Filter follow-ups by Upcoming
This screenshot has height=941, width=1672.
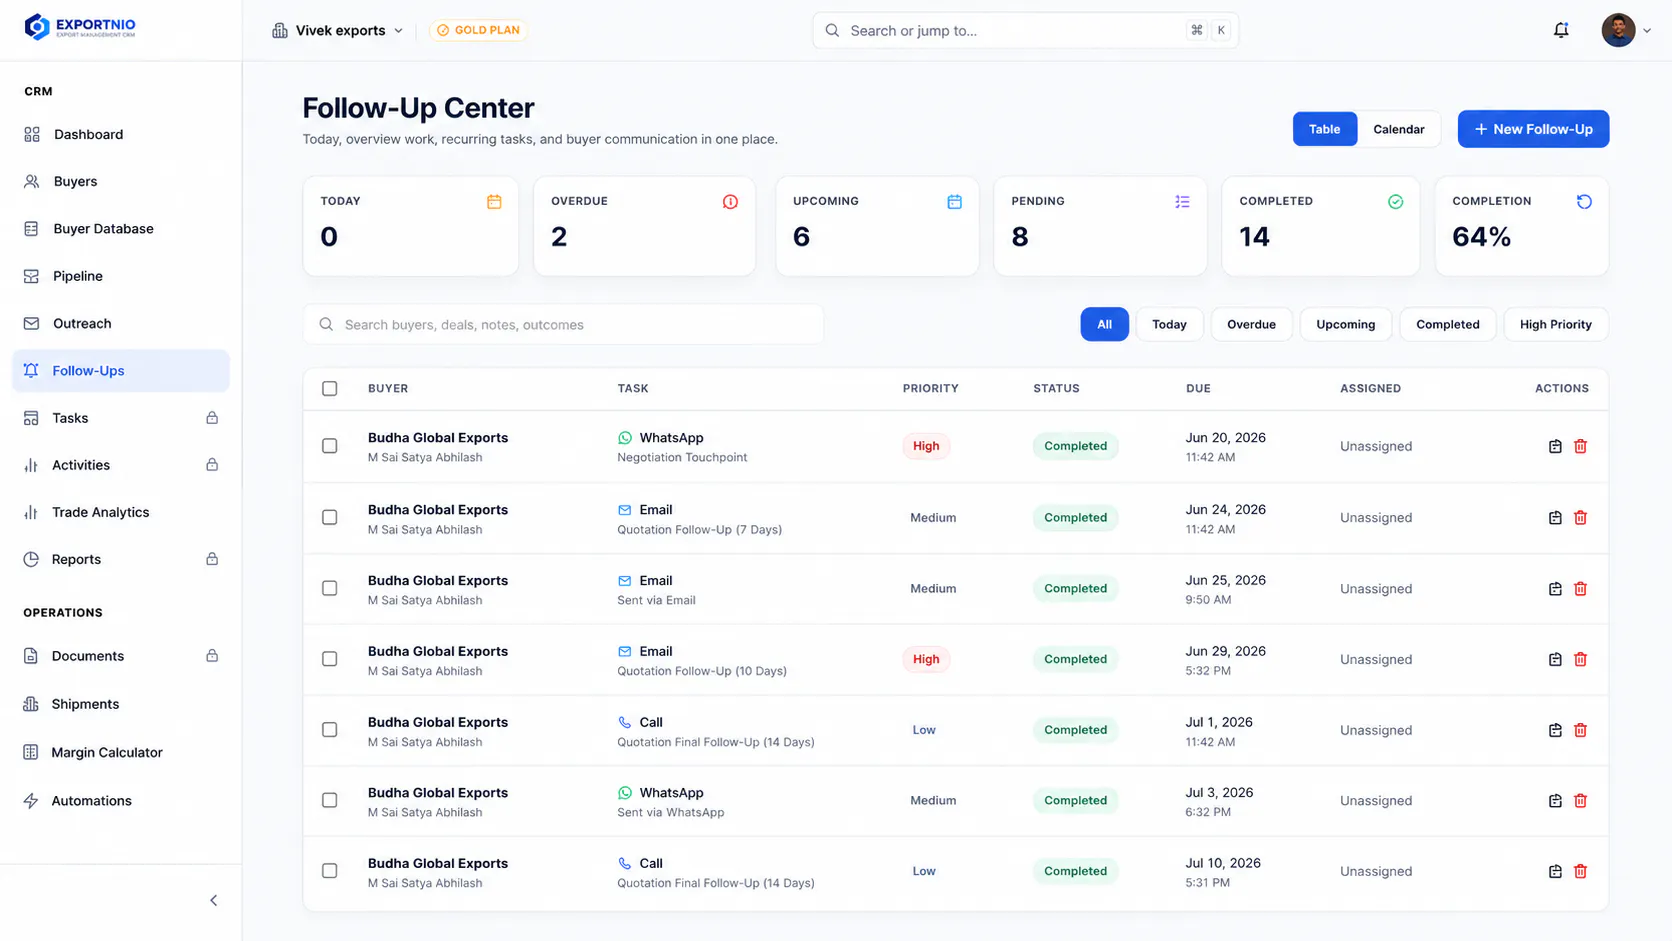1345,324
